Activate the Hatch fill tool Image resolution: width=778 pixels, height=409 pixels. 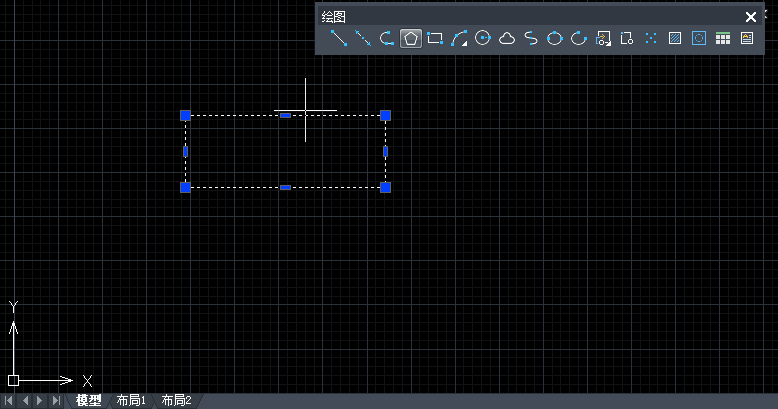click(x=675, y=39)
